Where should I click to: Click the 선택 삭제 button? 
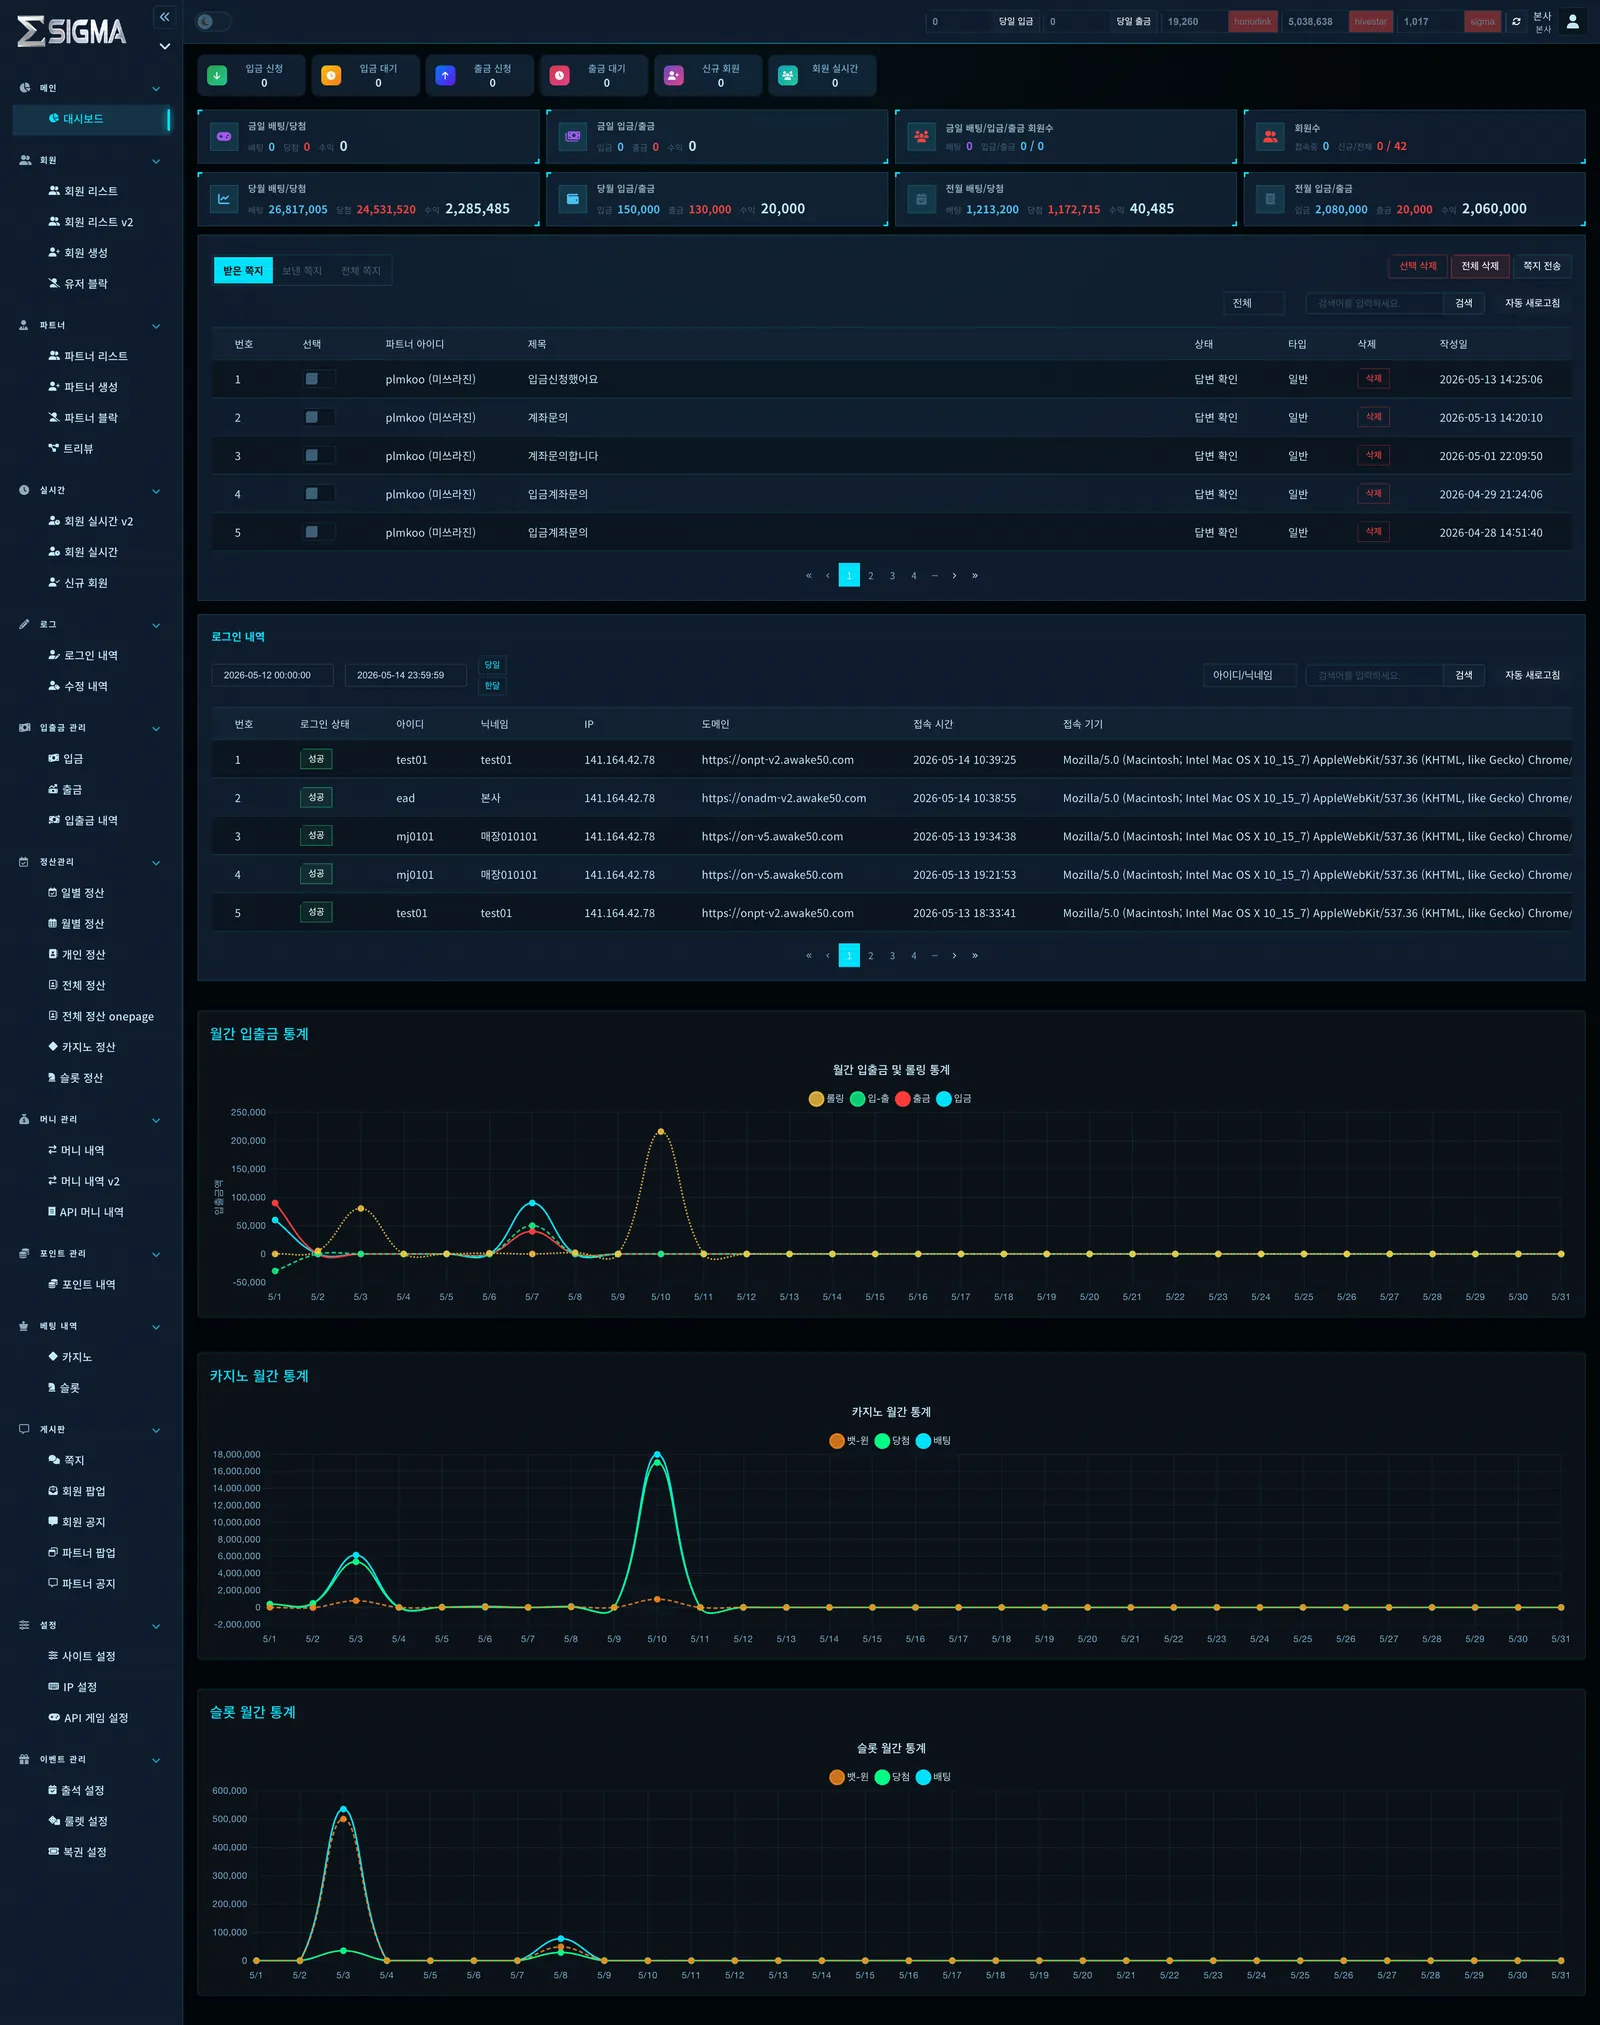1418,266
